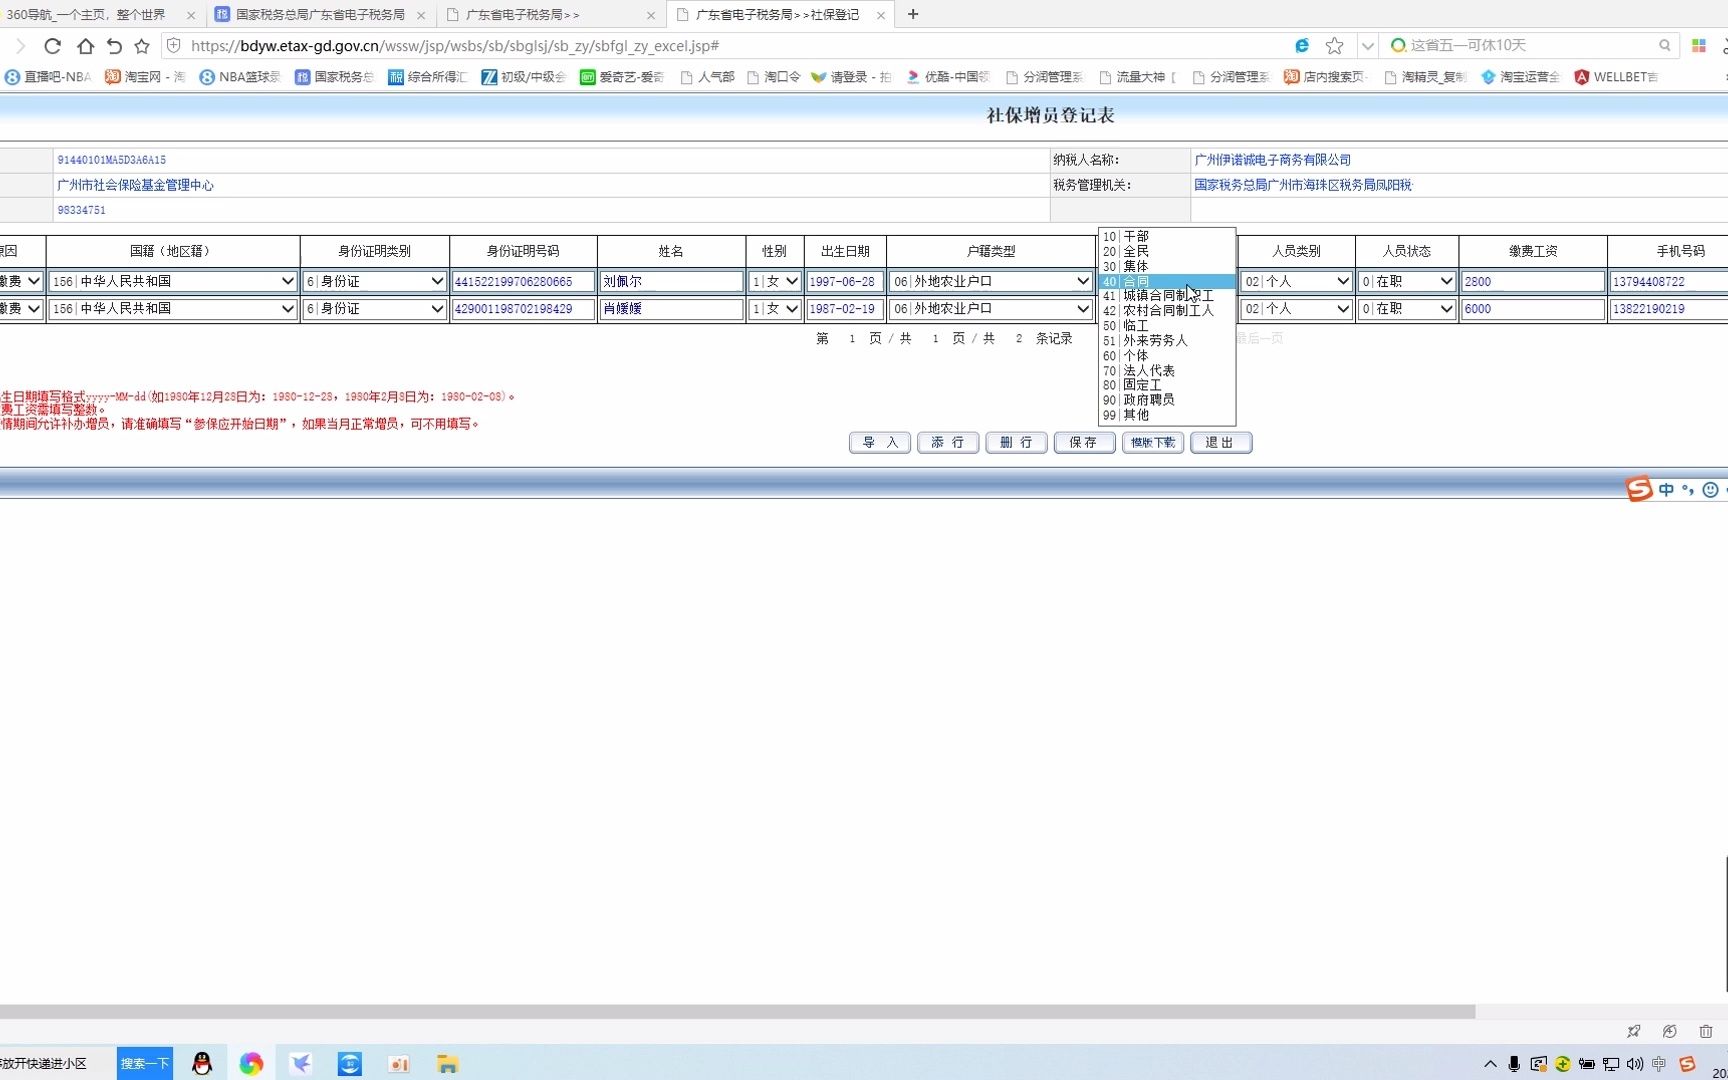Open the site security shield icon

[173, 46]
